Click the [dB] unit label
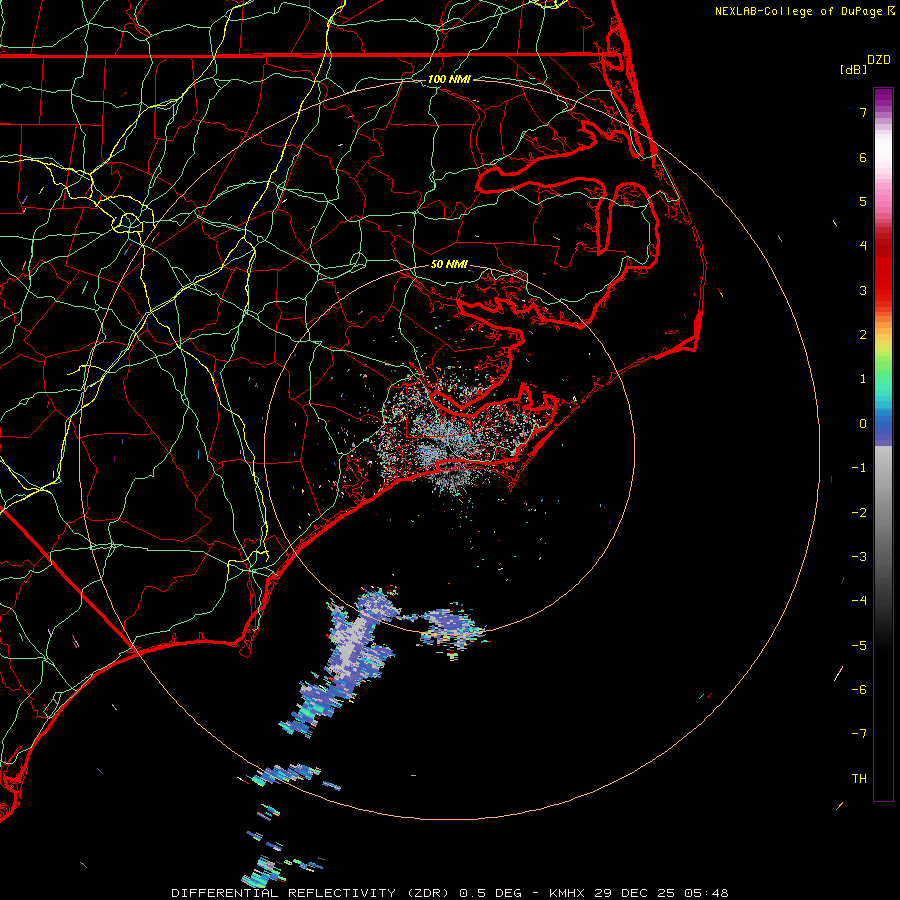Screen dimensions: 900x900 (x=854, y=69)
